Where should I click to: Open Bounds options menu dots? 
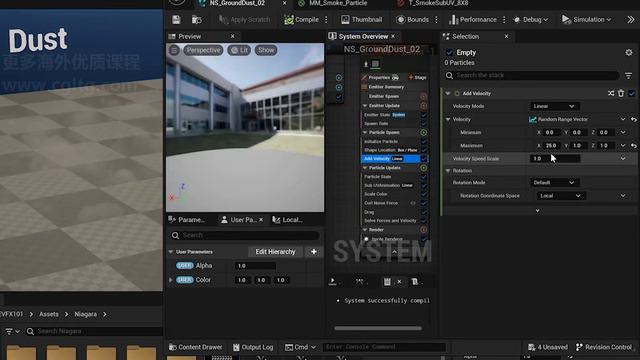coord(436,19)
